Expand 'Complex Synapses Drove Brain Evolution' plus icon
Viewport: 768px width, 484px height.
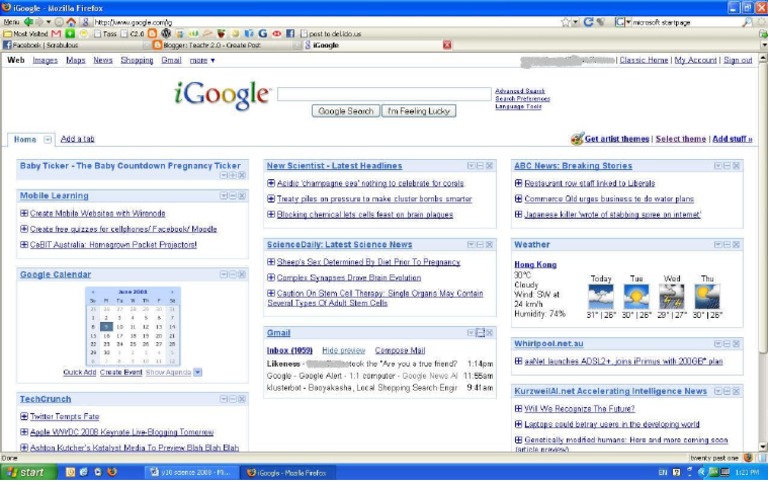[271, 278]
